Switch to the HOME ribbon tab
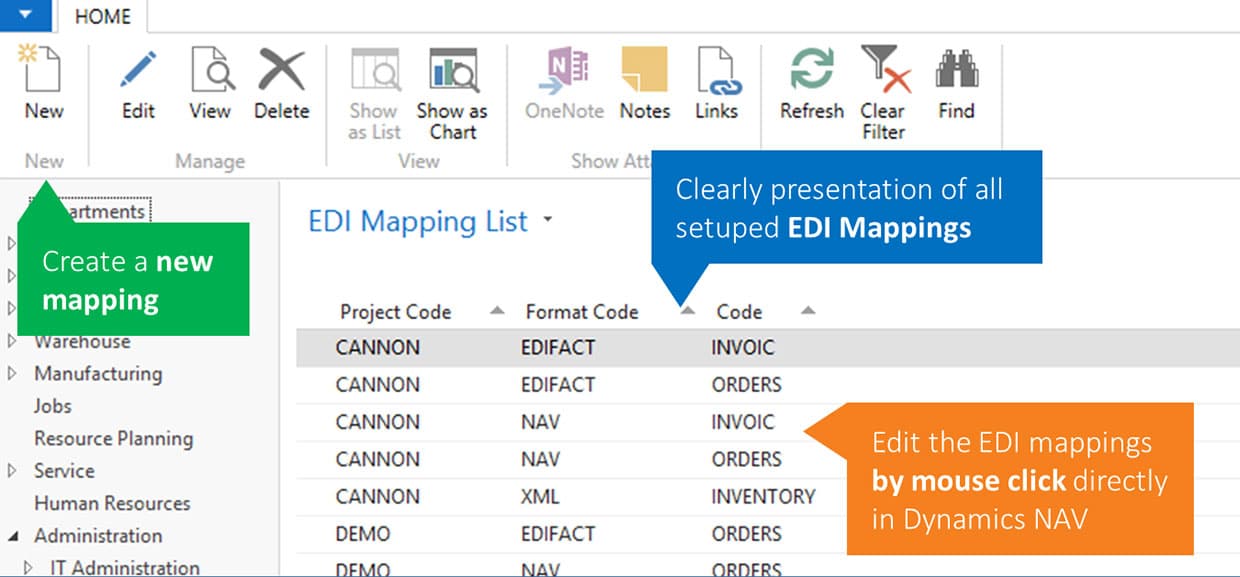1240x577 pixels. (104, 15)
